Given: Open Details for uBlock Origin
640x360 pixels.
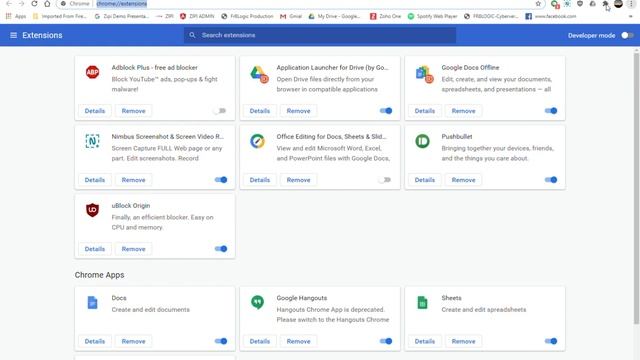Looking at the screenshot, I should click(x=95, y=249).
